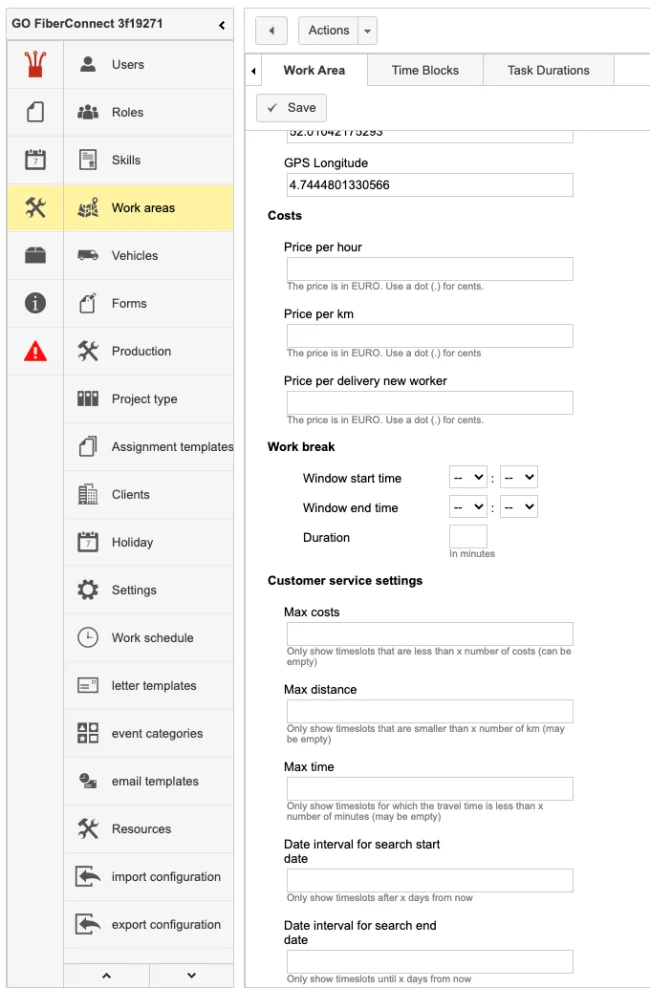
Task: Select the highlighted tools icon in left rail
Action: 35,208
